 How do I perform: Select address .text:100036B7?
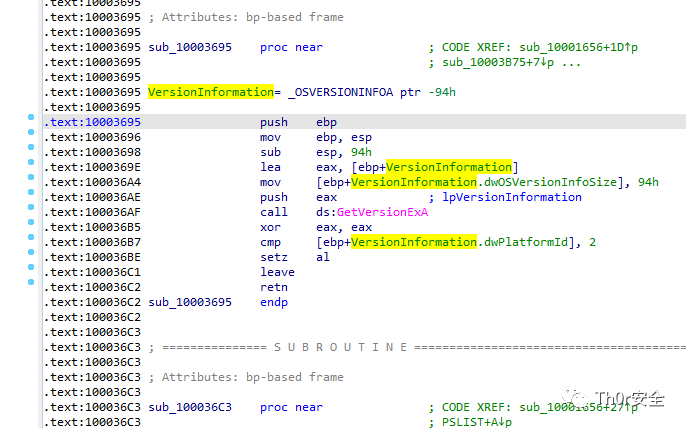92,242
